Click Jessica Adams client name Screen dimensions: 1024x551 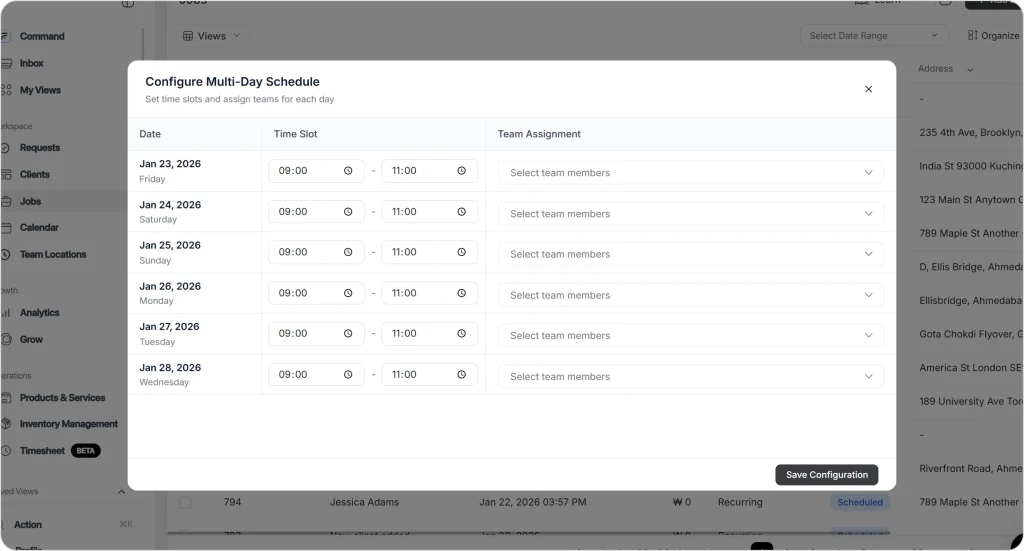[364, 502]
